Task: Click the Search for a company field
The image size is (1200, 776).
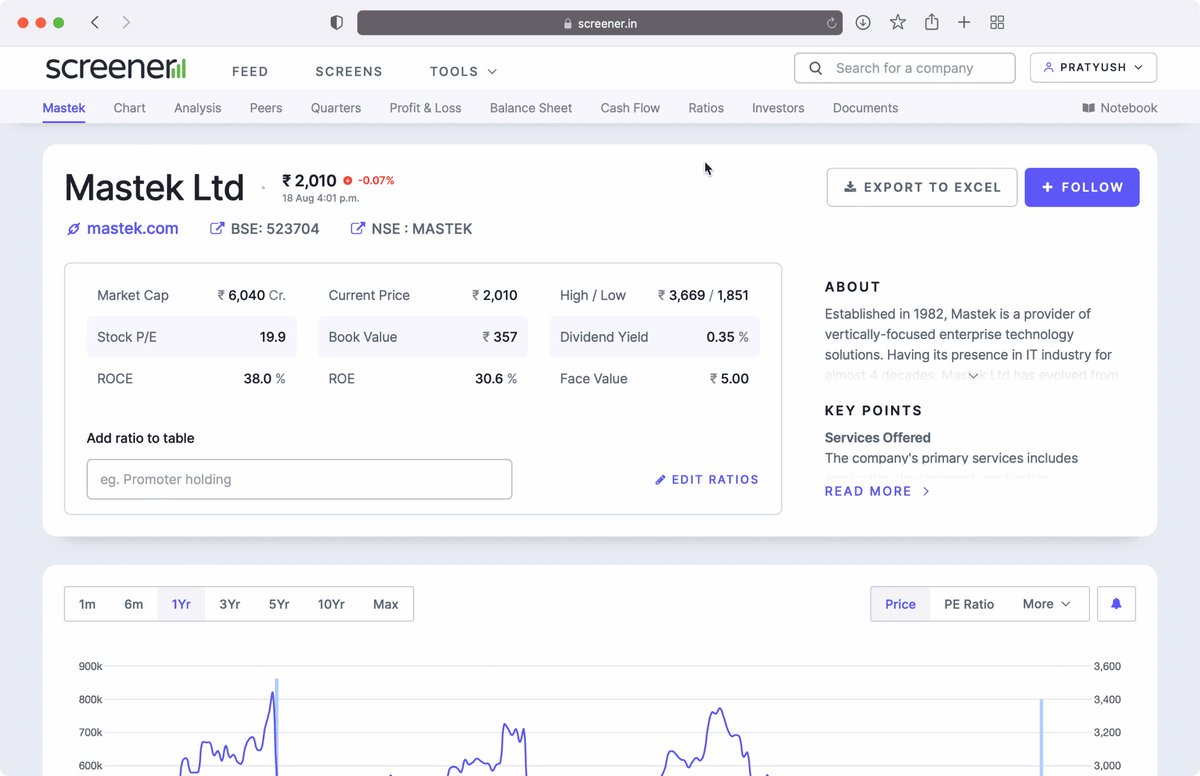Action: pos(905,68)
